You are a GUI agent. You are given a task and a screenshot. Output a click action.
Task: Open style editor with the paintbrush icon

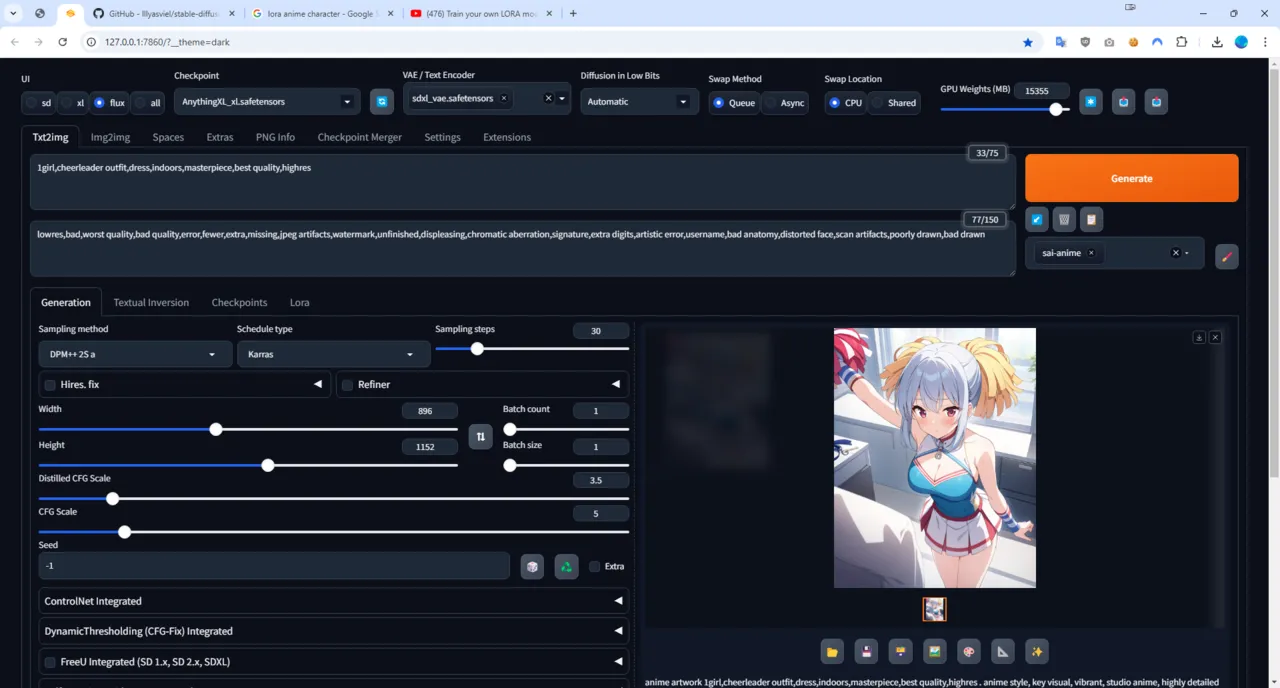click(x=1227, y=256)
